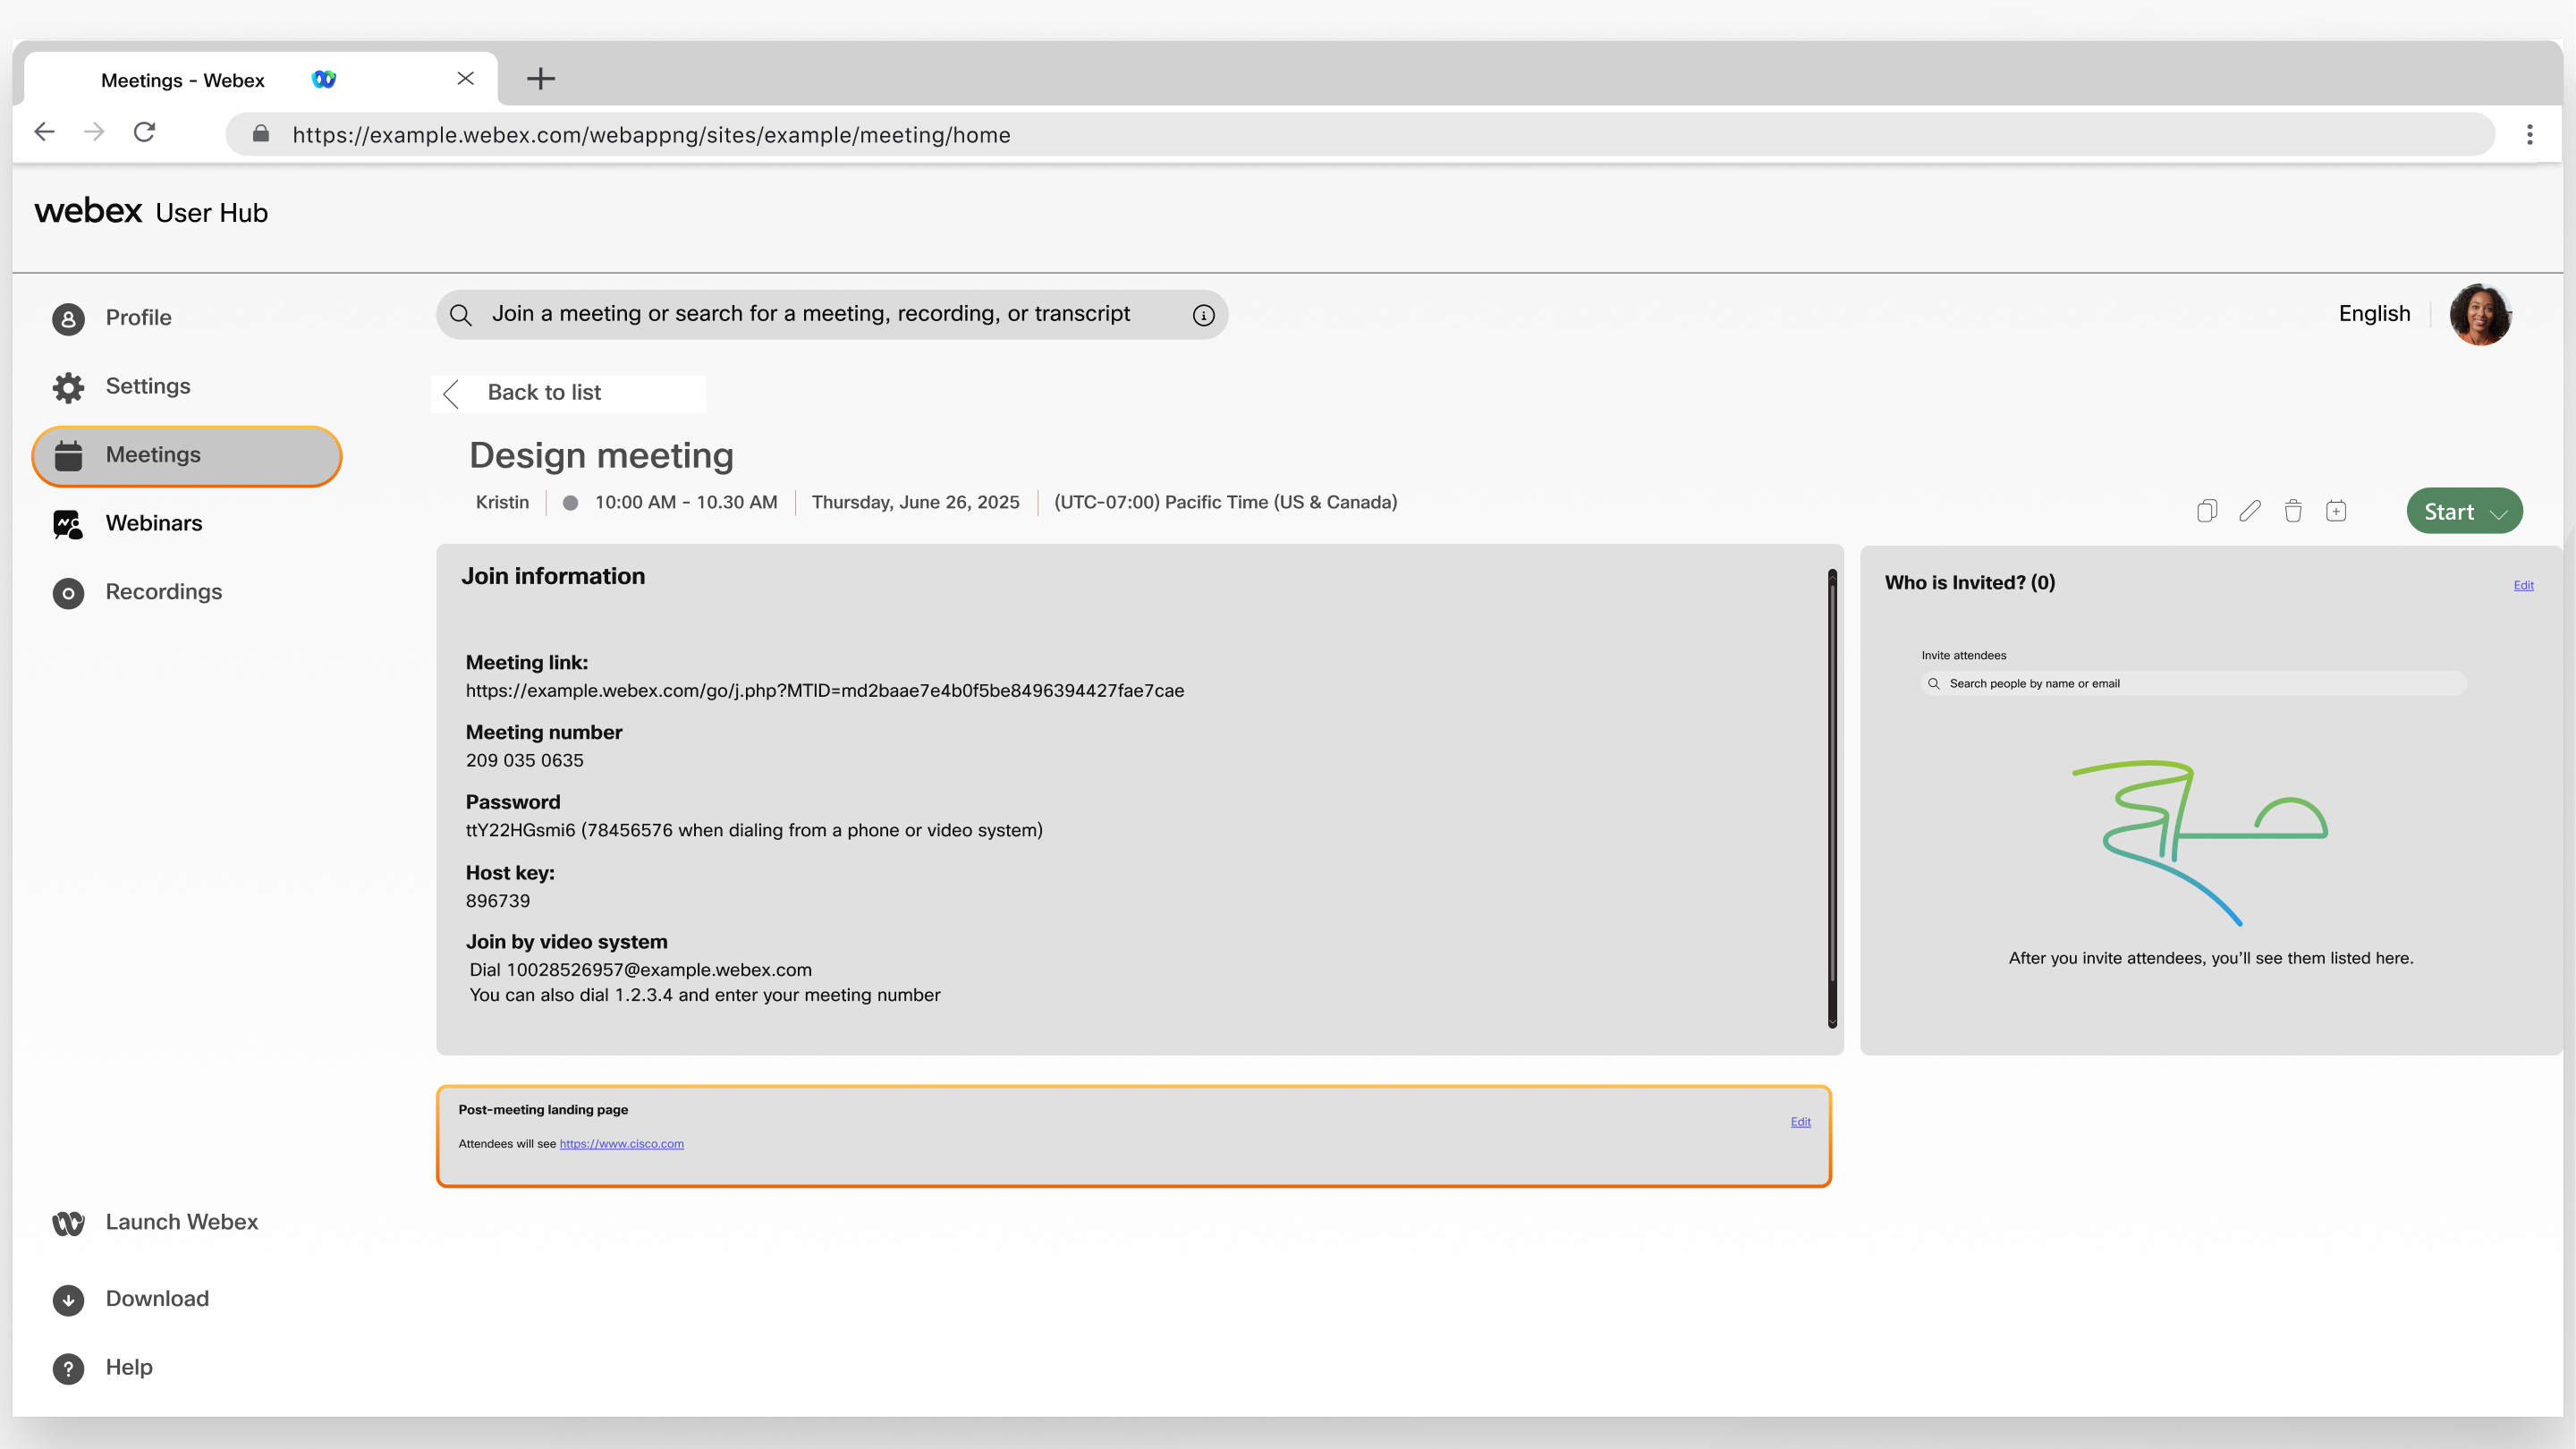Click the search magnifier icon
The image size is (2576, 1449).
pos(460,315)
